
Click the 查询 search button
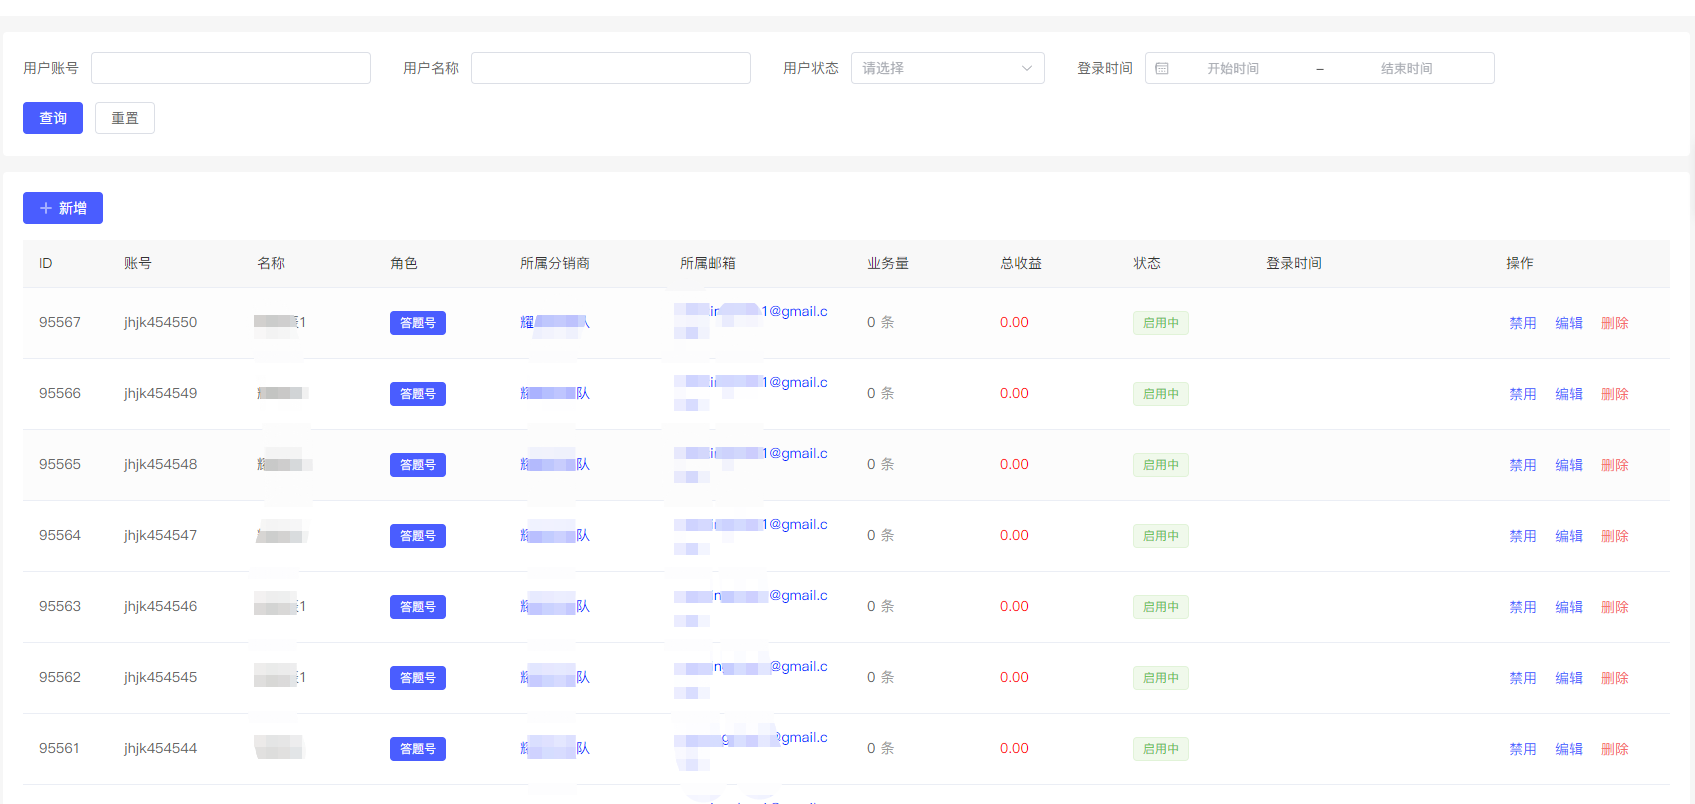(53, 118)
